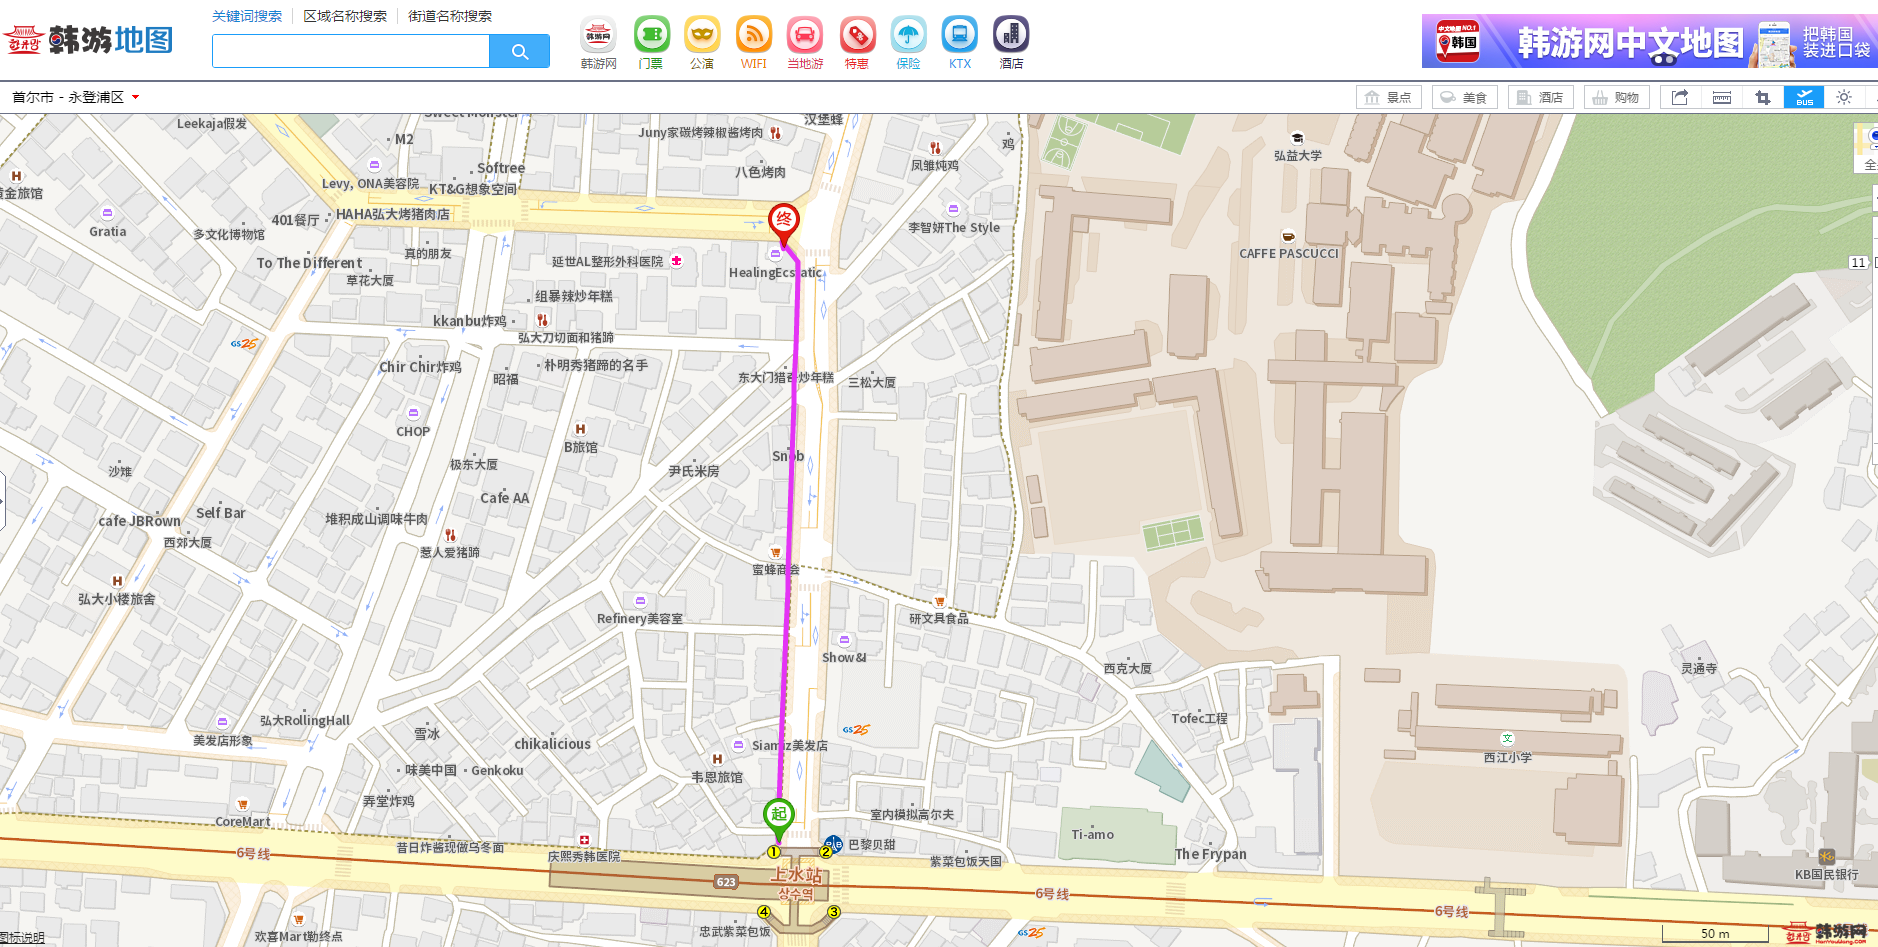Image resolution: width=1878 pixels, height=947 pixels.
Task: Click the Chir Chir炸鸡 label
Action: (420, 367)
